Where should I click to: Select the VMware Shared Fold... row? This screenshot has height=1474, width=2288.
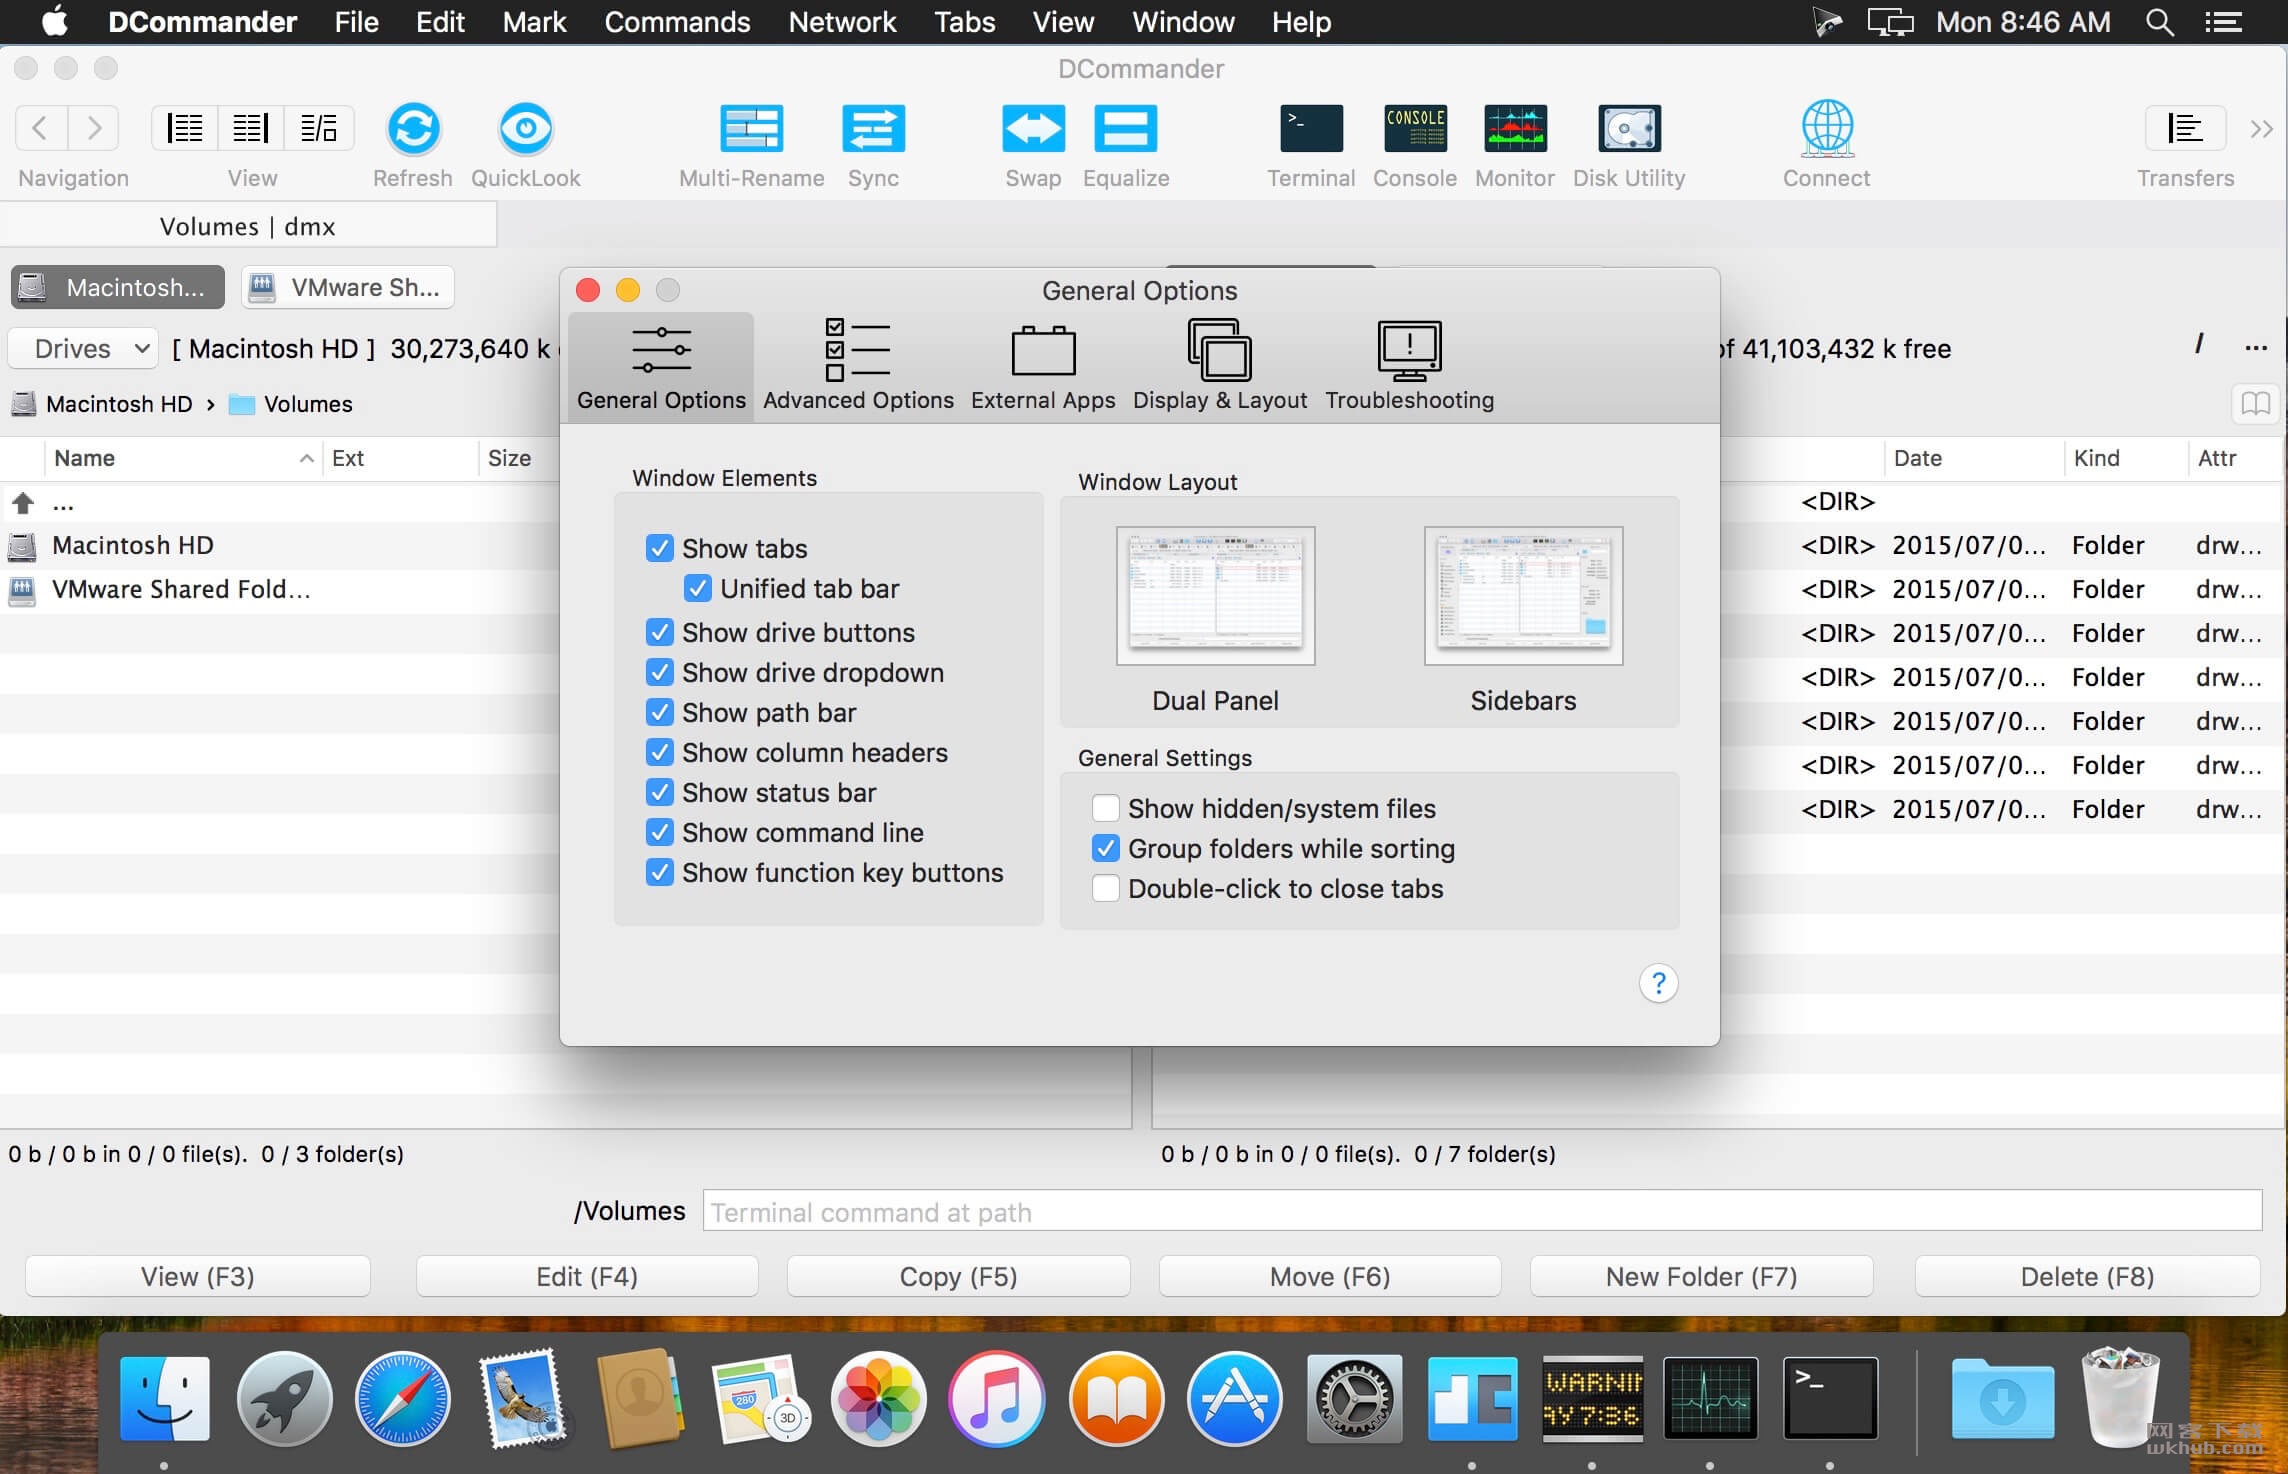[280, 589]
